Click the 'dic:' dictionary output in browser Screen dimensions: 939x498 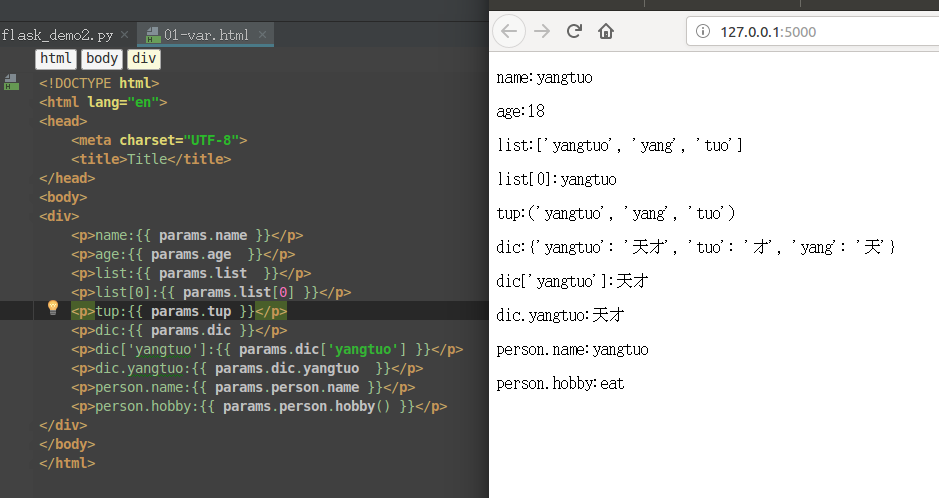pos(696,247)
